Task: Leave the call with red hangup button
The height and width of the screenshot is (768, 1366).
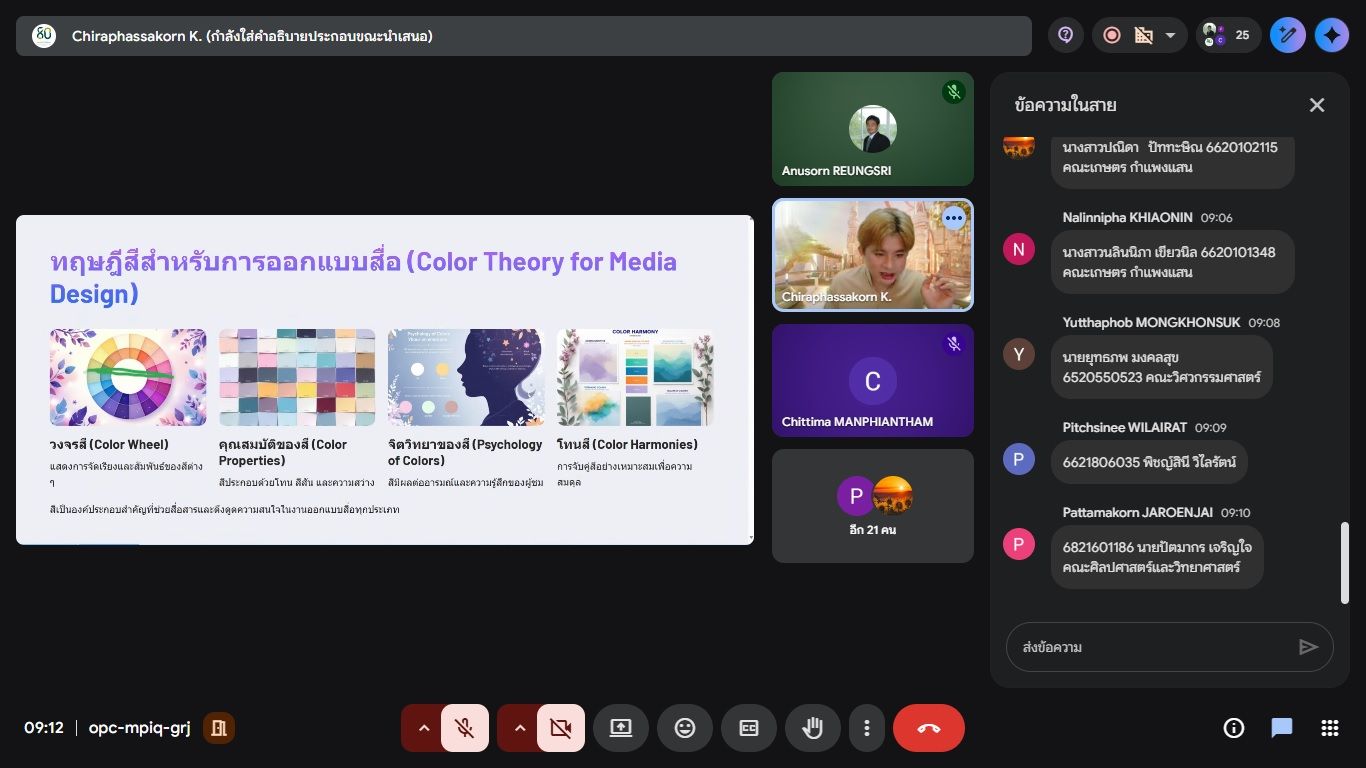Action: [x=928, y=728]
